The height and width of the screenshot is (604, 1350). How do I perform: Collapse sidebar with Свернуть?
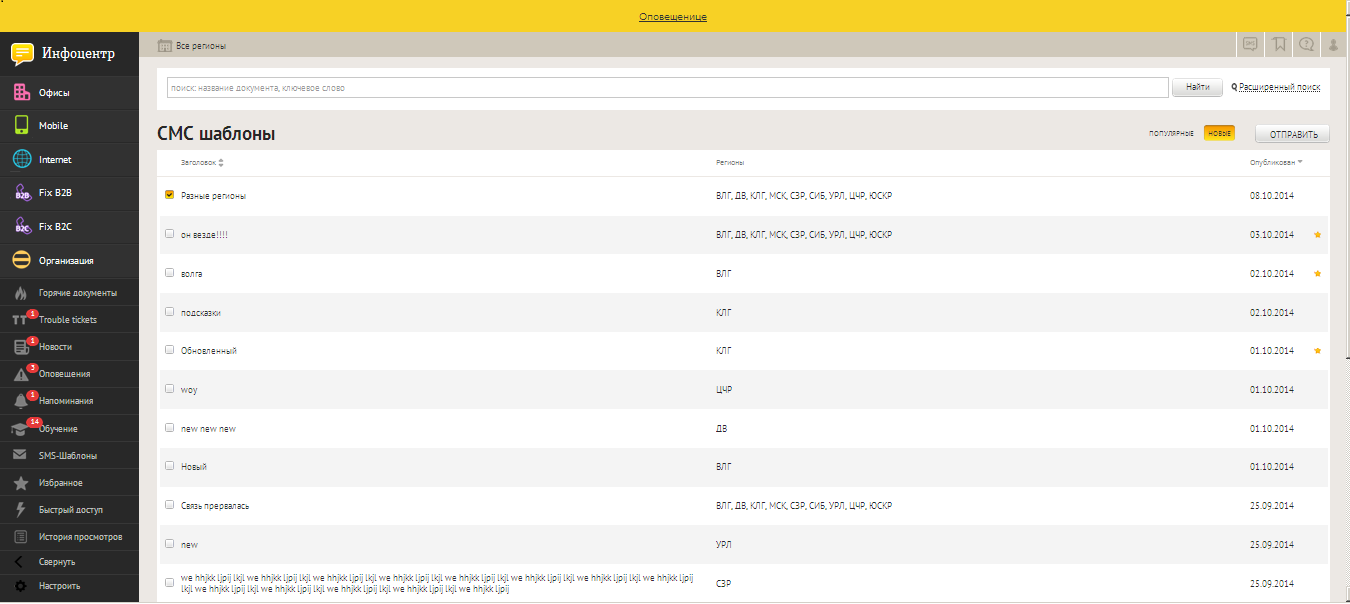pyautogui.click(x=70, y=562)
